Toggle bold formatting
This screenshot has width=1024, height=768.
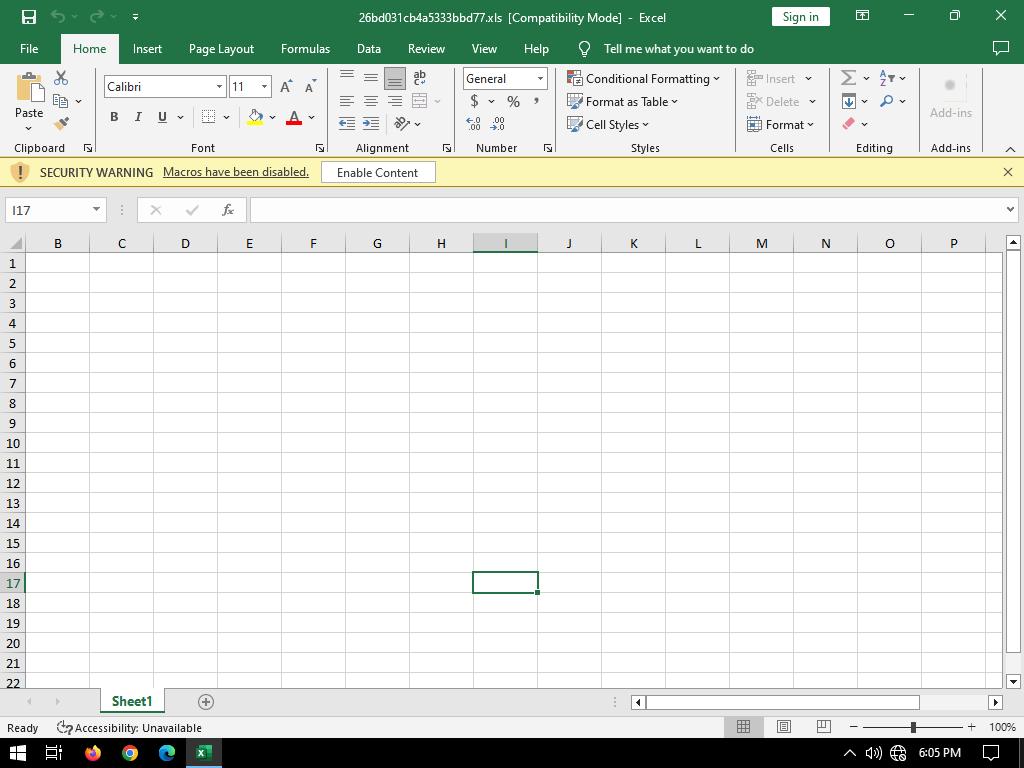click(114, 117)
